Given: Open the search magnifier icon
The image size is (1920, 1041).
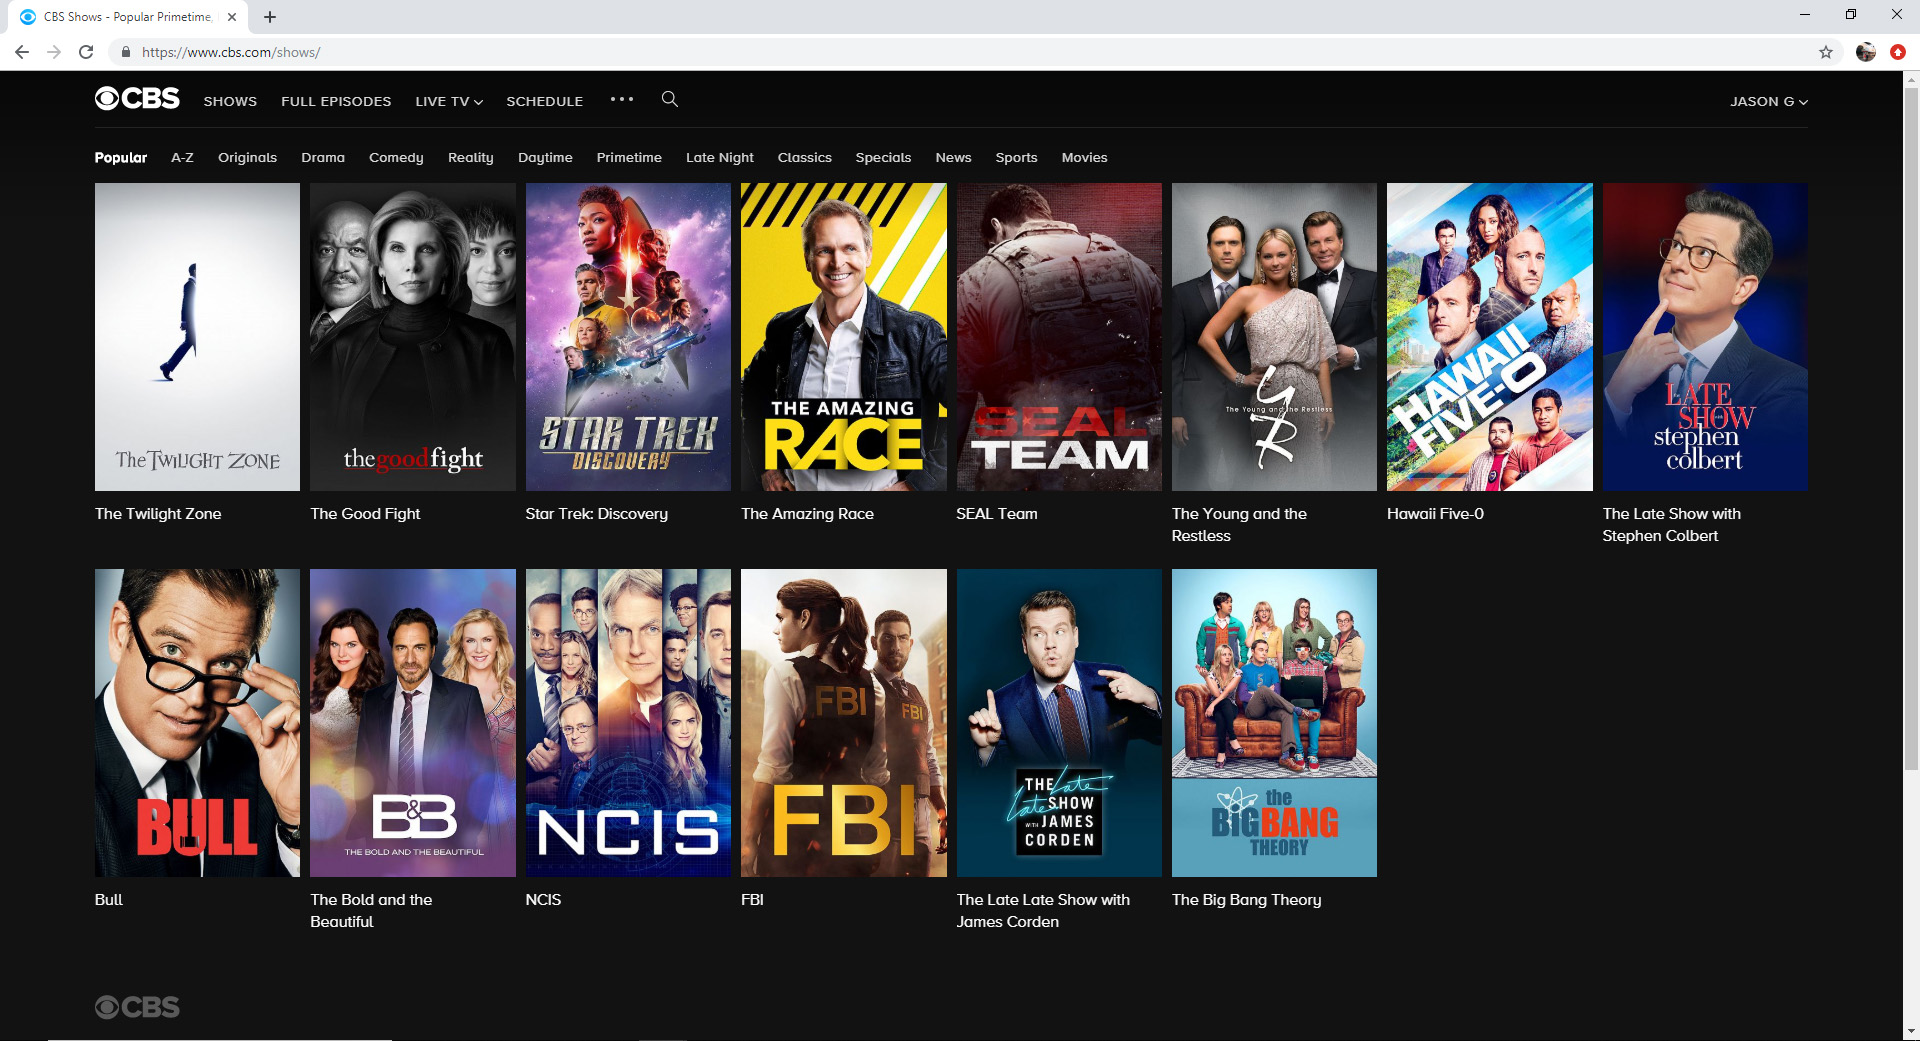Looking at the screenshot, I should (x=670, y=99).
